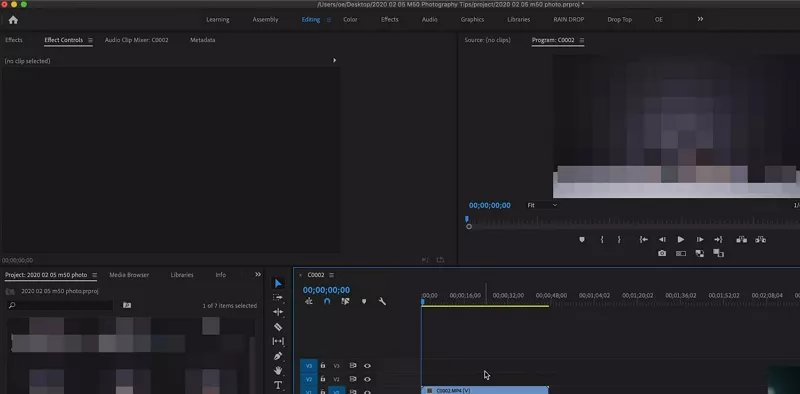The height and width of the screenshot is (394, 800).
Task: Select the Ripple Edit tool
Action: tap(278, 312)
